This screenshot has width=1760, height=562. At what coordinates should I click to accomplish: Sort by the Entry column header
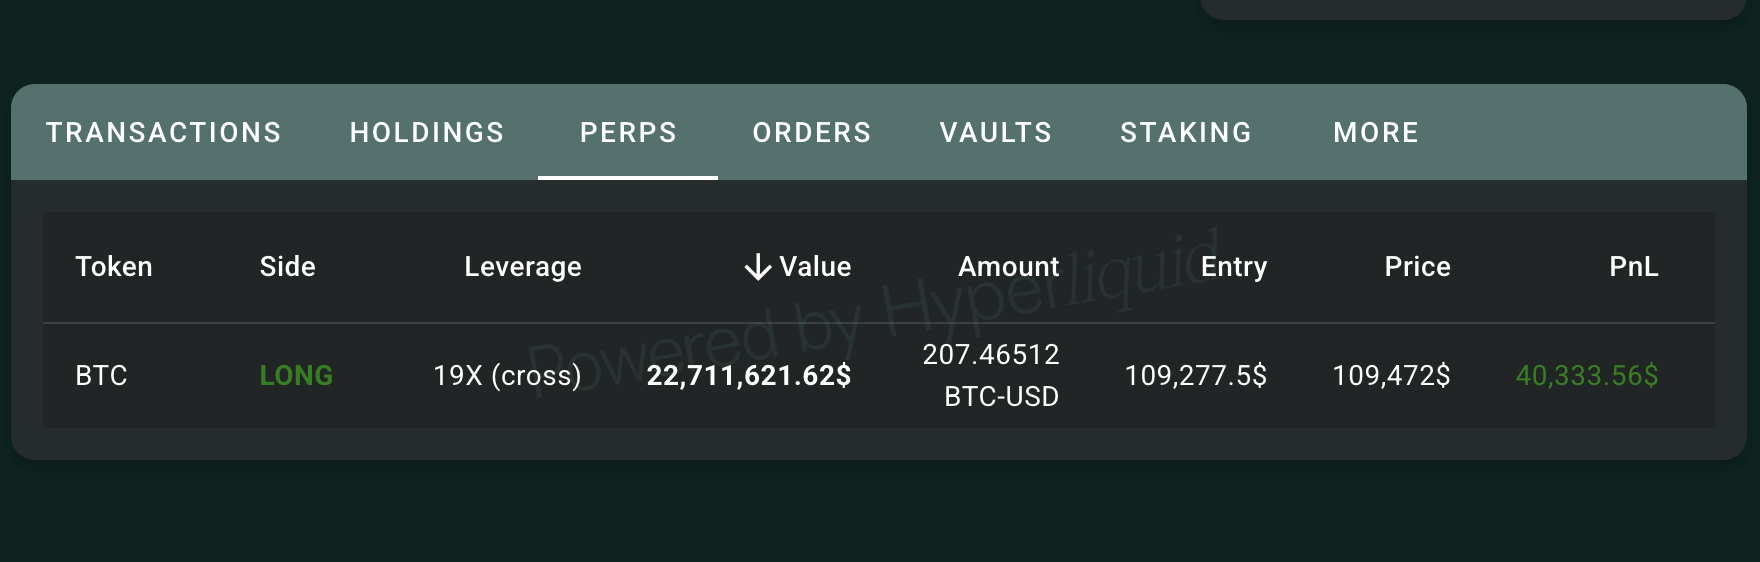coord(1233,267)
